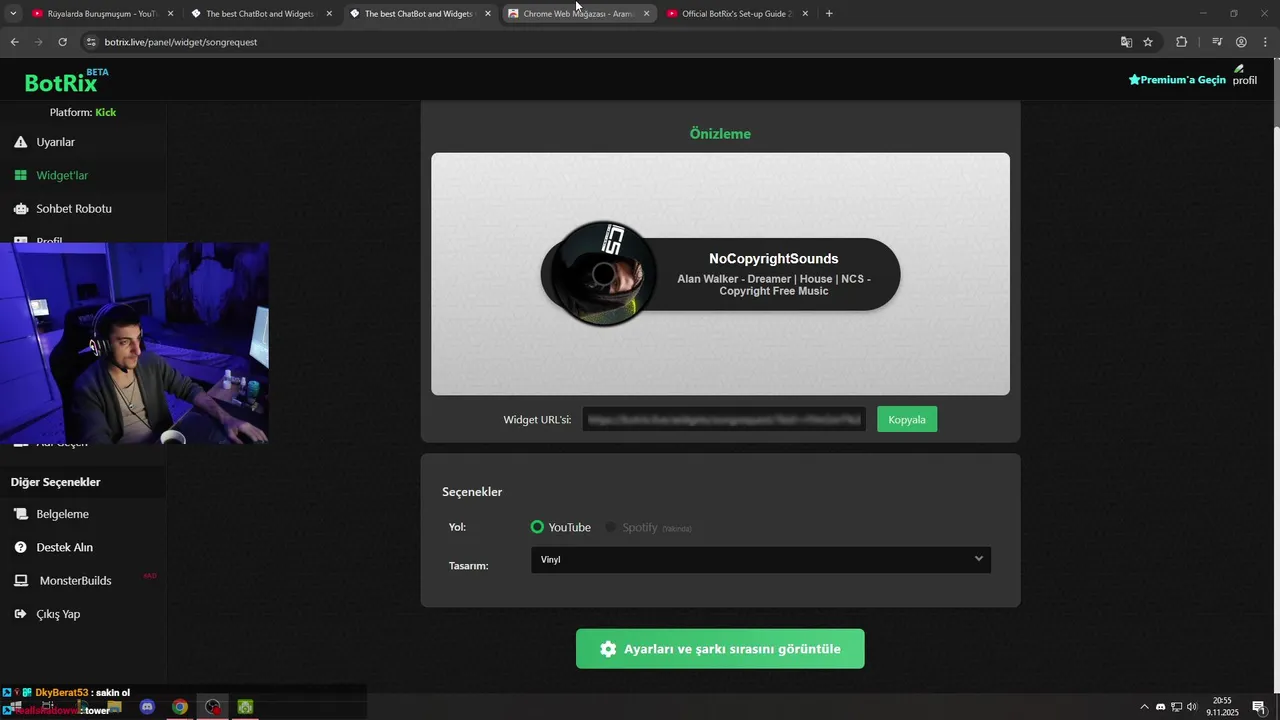
Task: Click the volume speaker tray icon
Action: (x=1192, y=707)
